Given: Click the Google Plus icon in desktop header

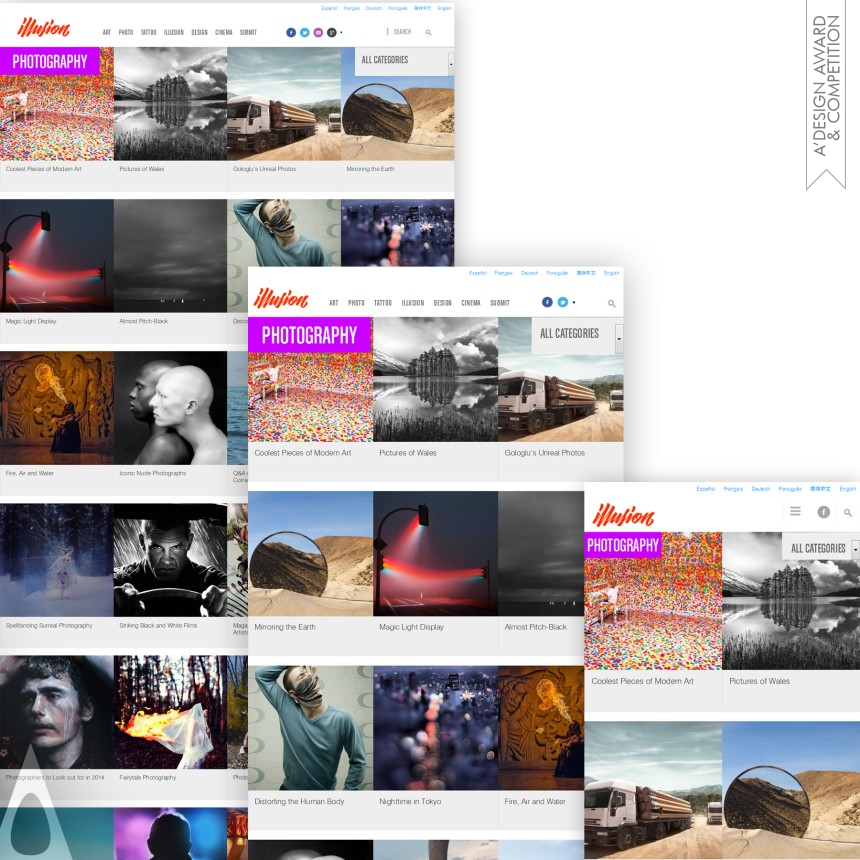Looking at the screenshot, I should click(x=331, y=32).
